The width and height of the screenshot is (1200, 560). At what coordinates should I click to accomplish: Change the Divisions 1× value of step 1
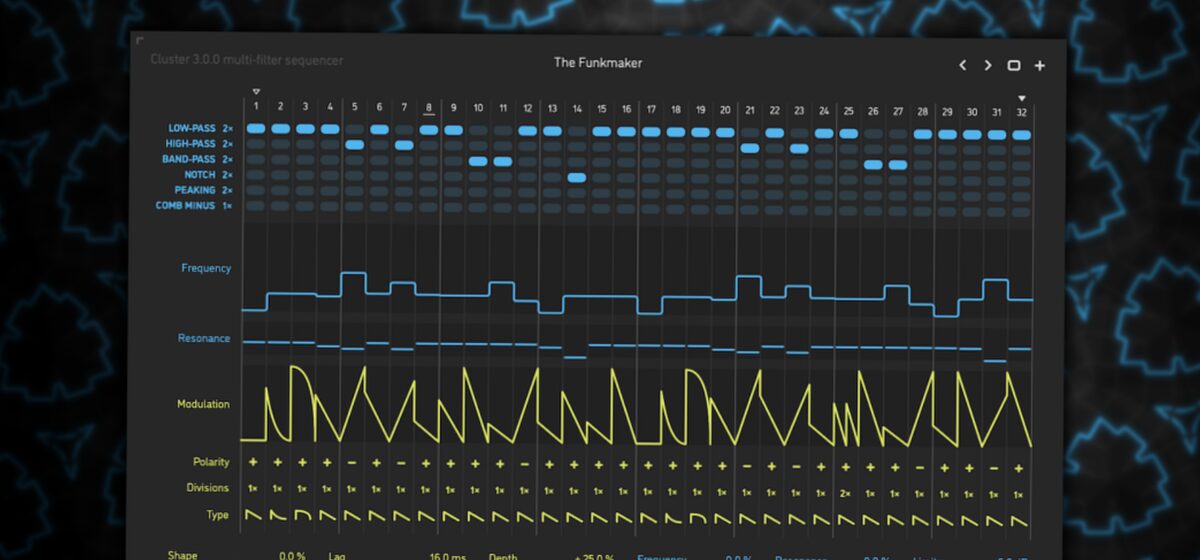253,489
